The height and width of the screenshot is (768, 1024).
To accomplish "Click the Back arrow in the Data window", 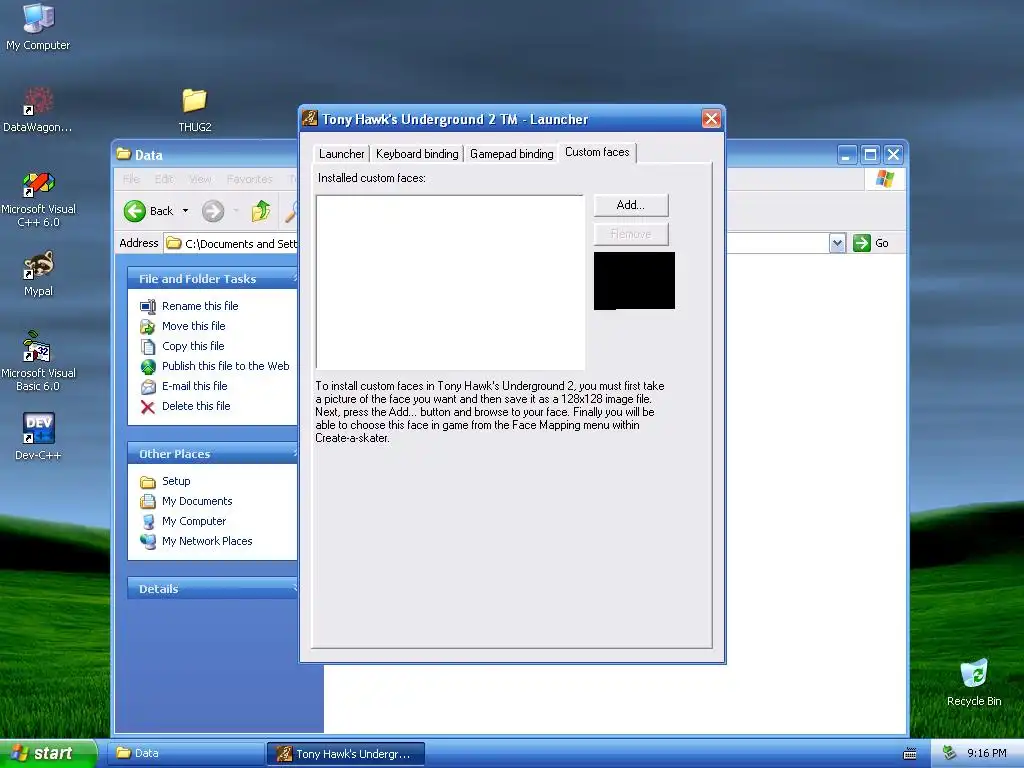I will coord(135,211).
